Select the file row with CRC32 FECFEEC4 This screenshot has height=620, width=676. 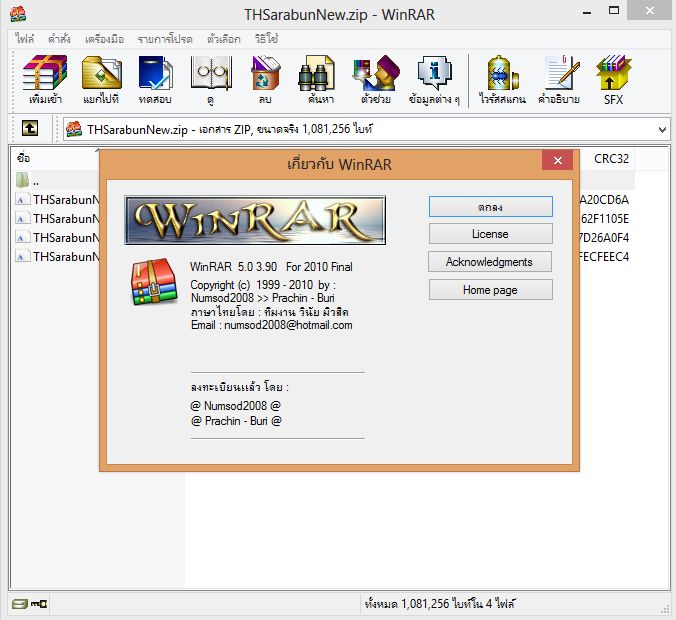322,257
